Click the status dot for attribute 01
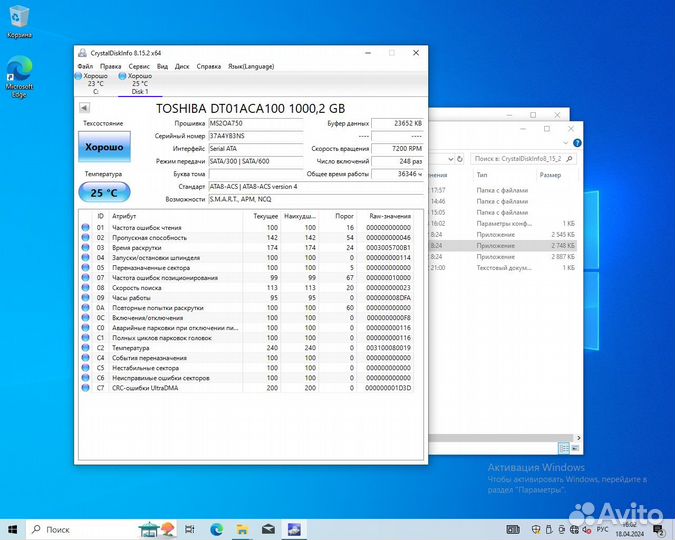This screenshot has height=540, width=675. coord(85,227)
